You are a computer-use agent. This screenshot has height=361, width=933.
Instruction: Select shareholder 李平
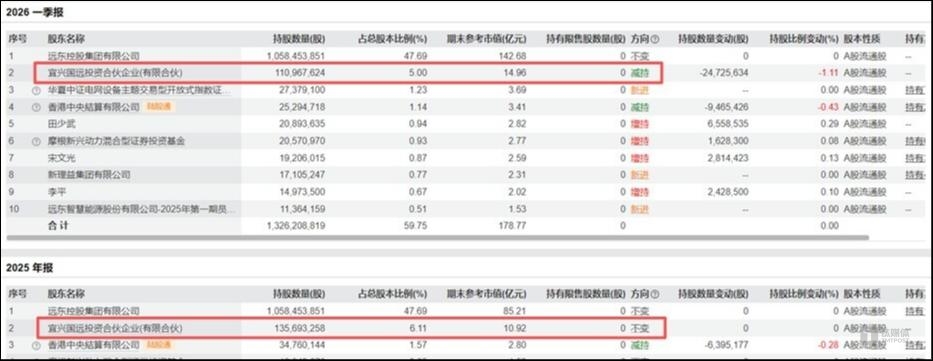(57, 192)
